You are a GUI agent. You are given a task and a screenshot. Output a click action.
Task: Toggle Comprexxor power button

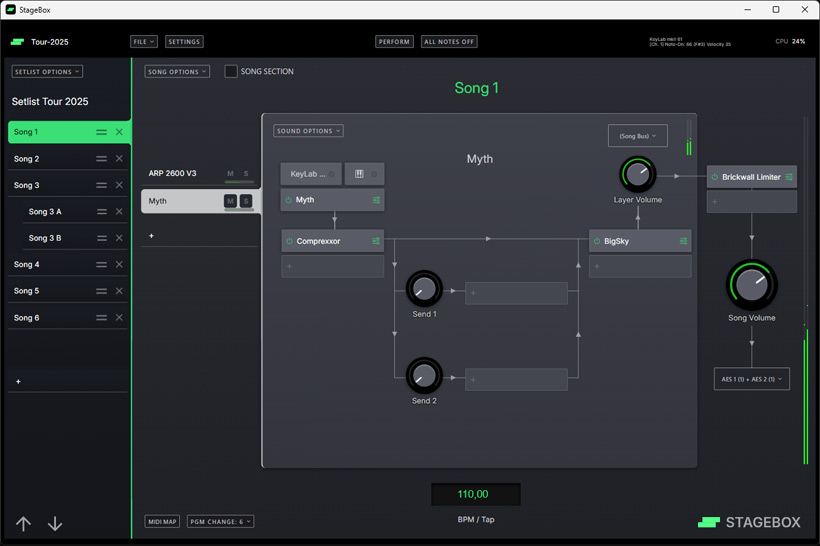tap(289, 241)
